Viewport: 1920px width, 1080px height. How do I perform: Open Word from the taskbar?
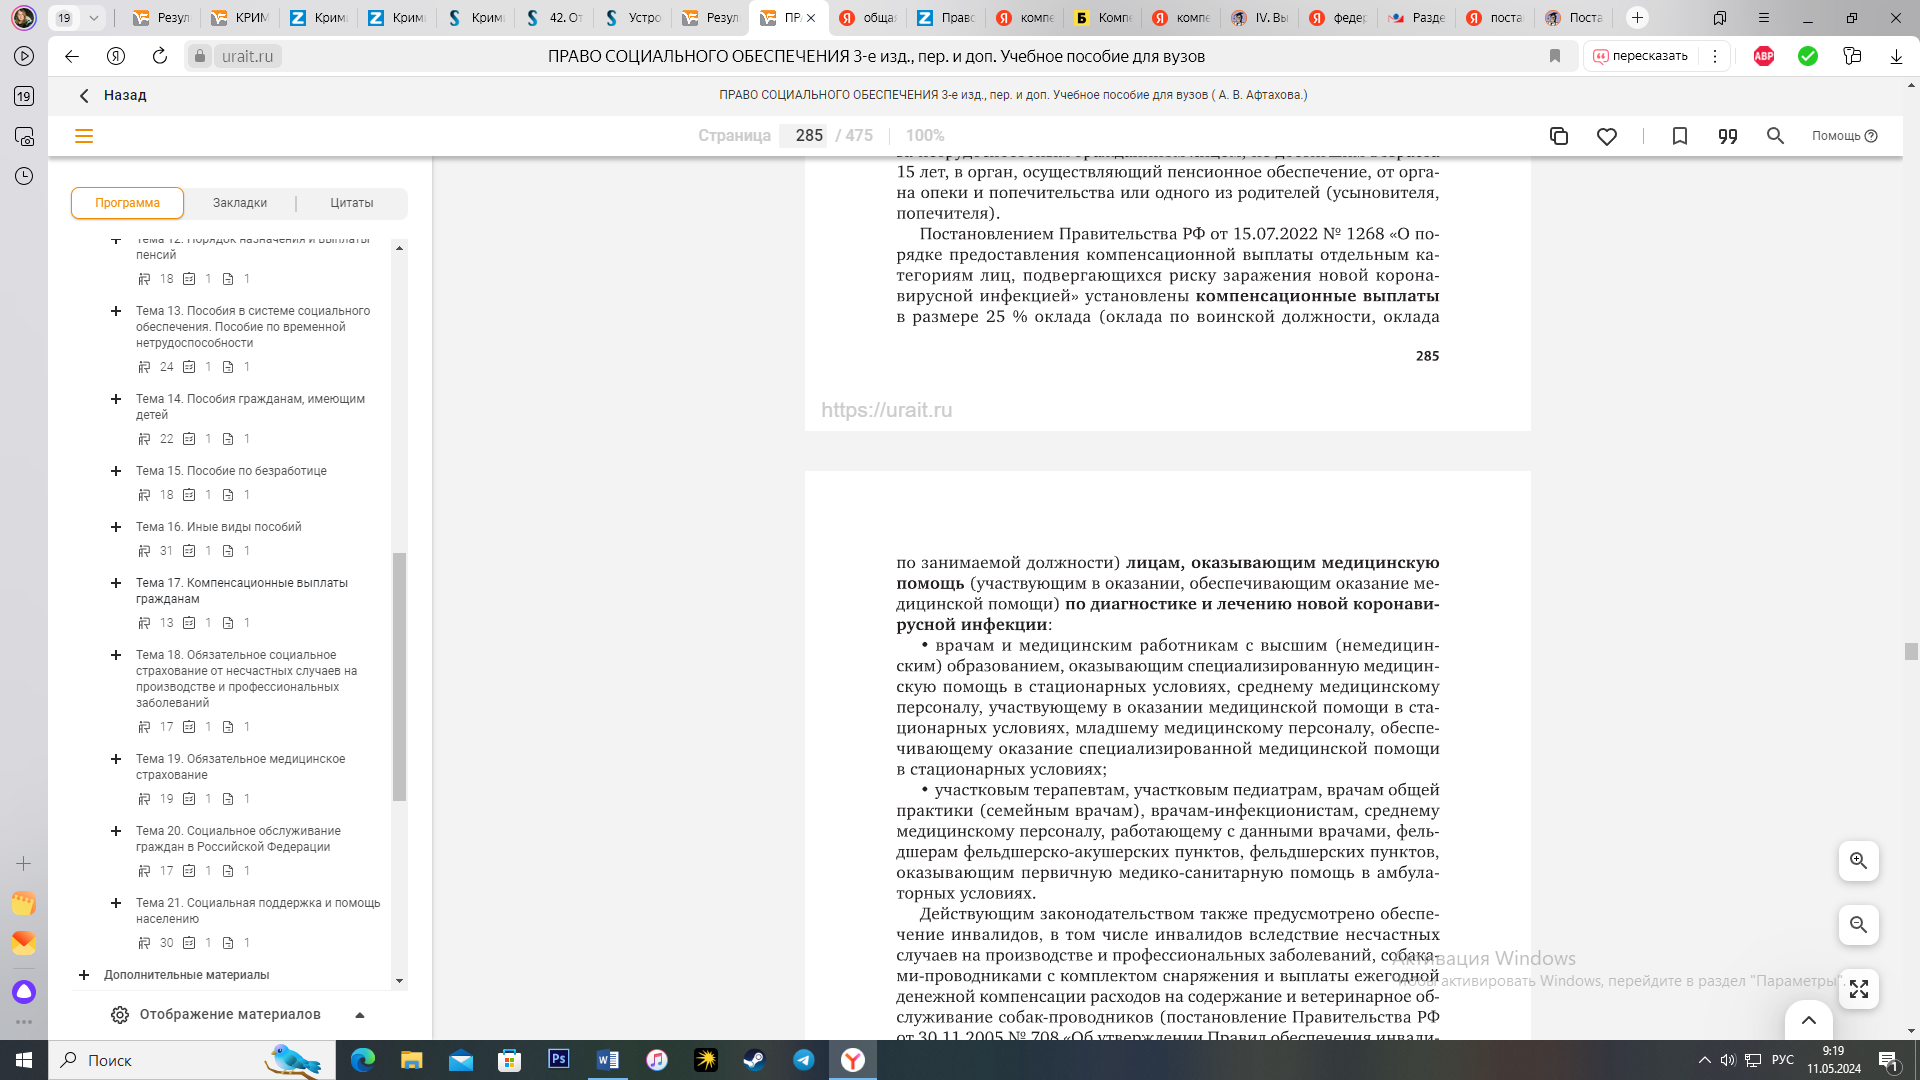click(607, 1059)
